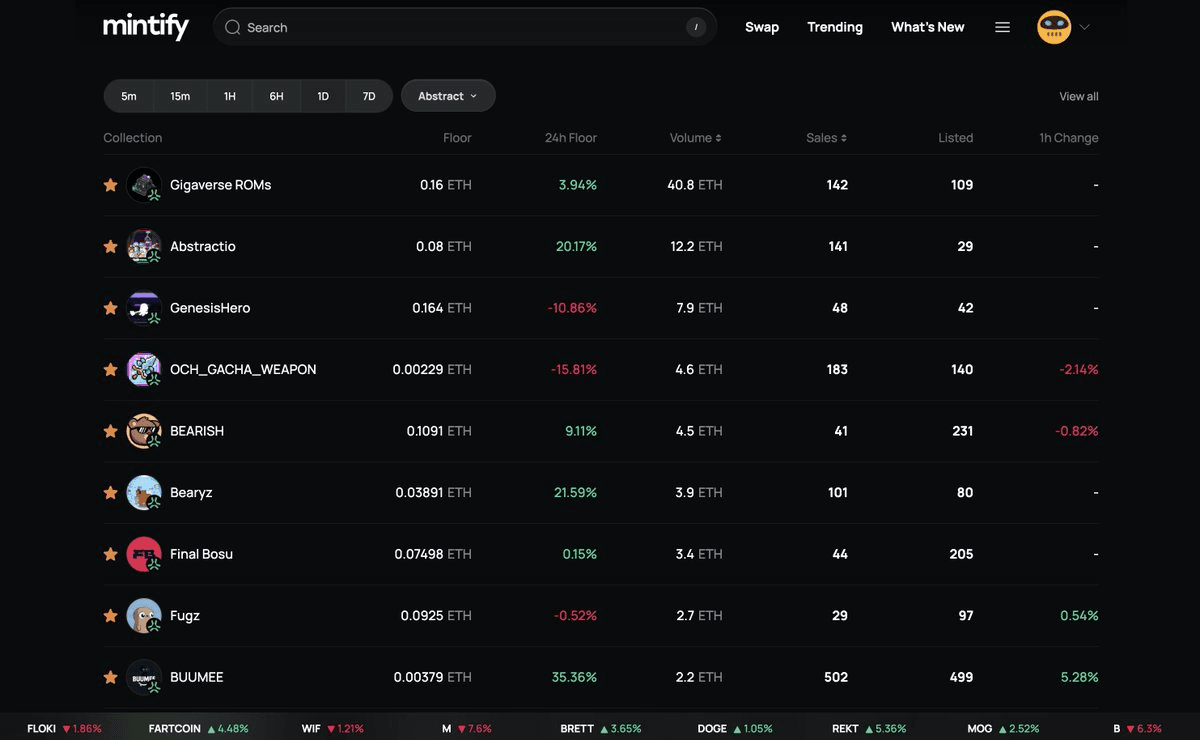
Task: Sort by the Sales column
Action: 827,138
